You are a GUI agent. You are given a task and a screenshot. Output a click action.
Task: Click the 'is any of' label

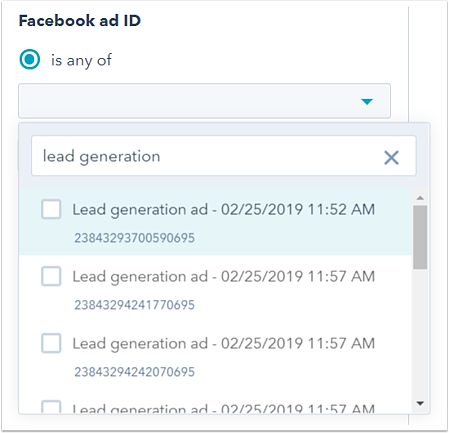click(81, 60)
